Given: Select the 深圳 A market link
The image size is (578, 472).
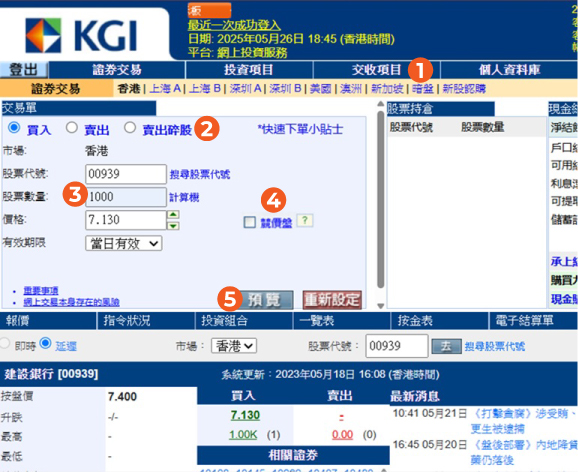Looking at the screenshot, I should [x=246, y=88].
